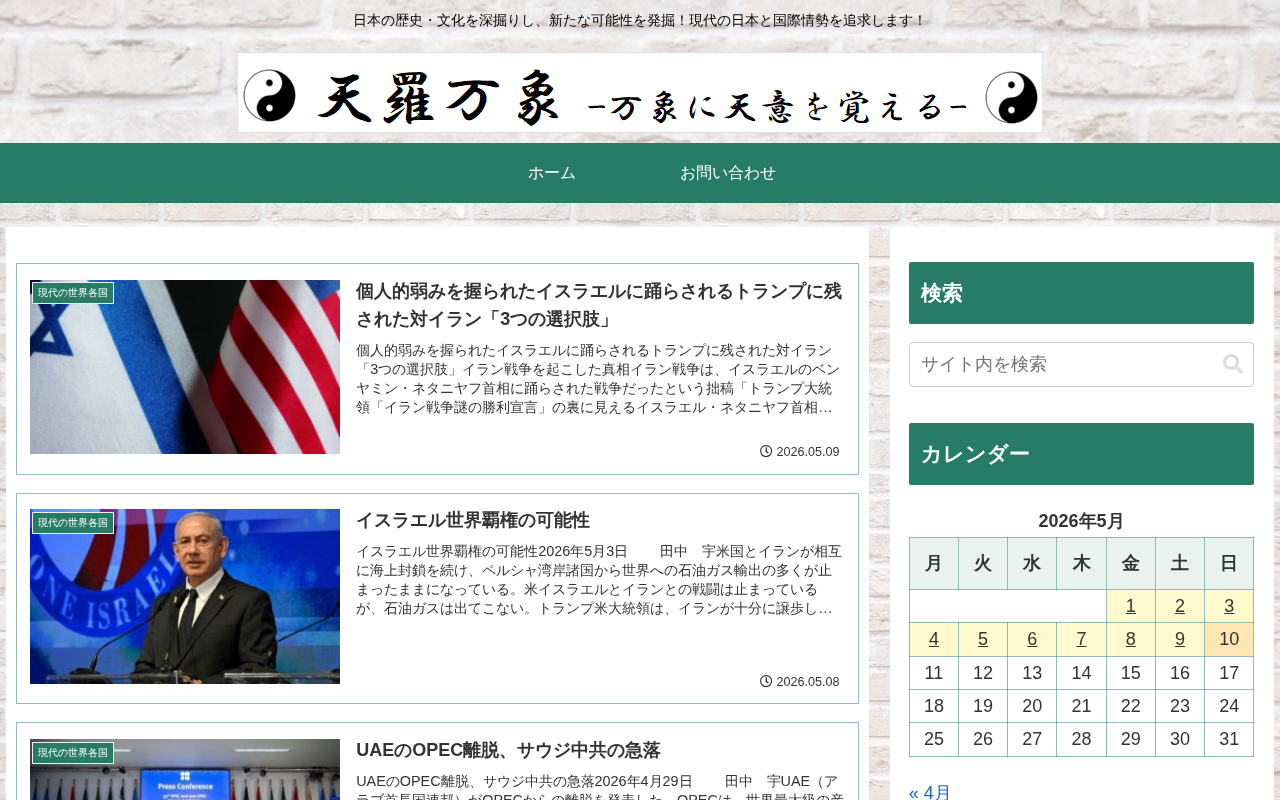
Task: Open the お問い合わせ menu item
Action: [728, 173]
